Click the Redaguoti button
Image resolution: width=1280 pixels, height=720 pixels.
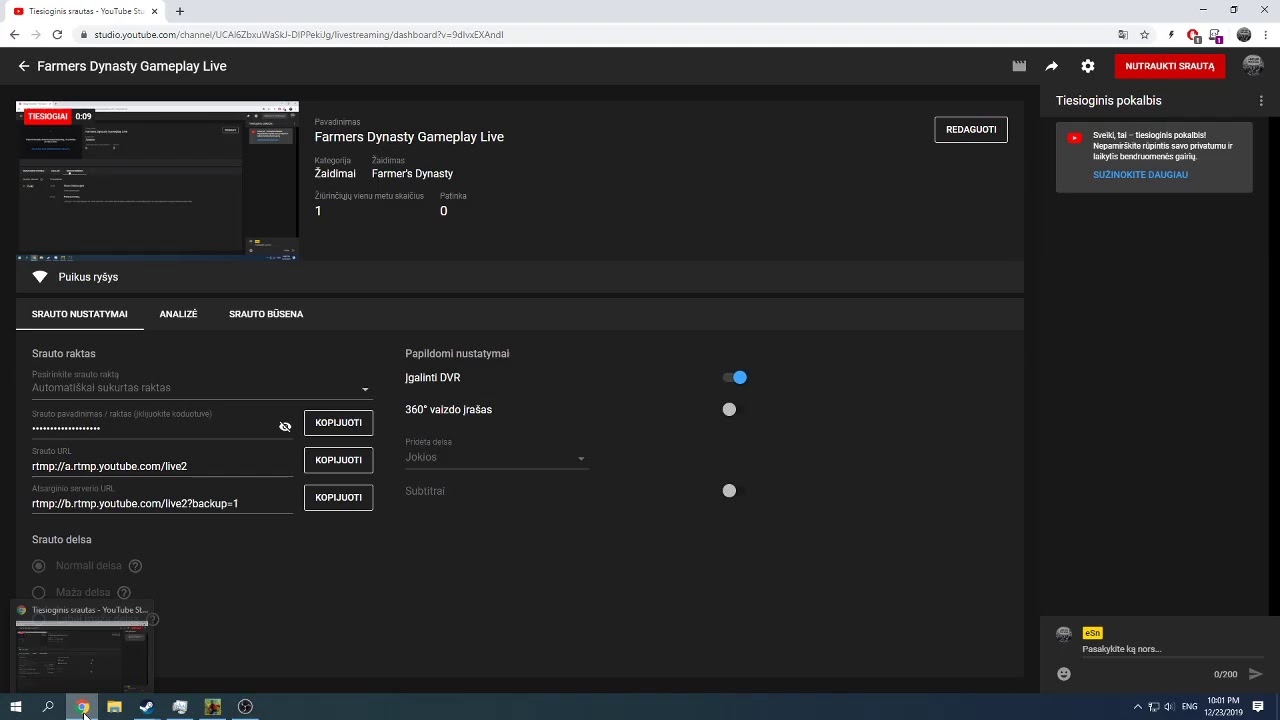(971, 130)
